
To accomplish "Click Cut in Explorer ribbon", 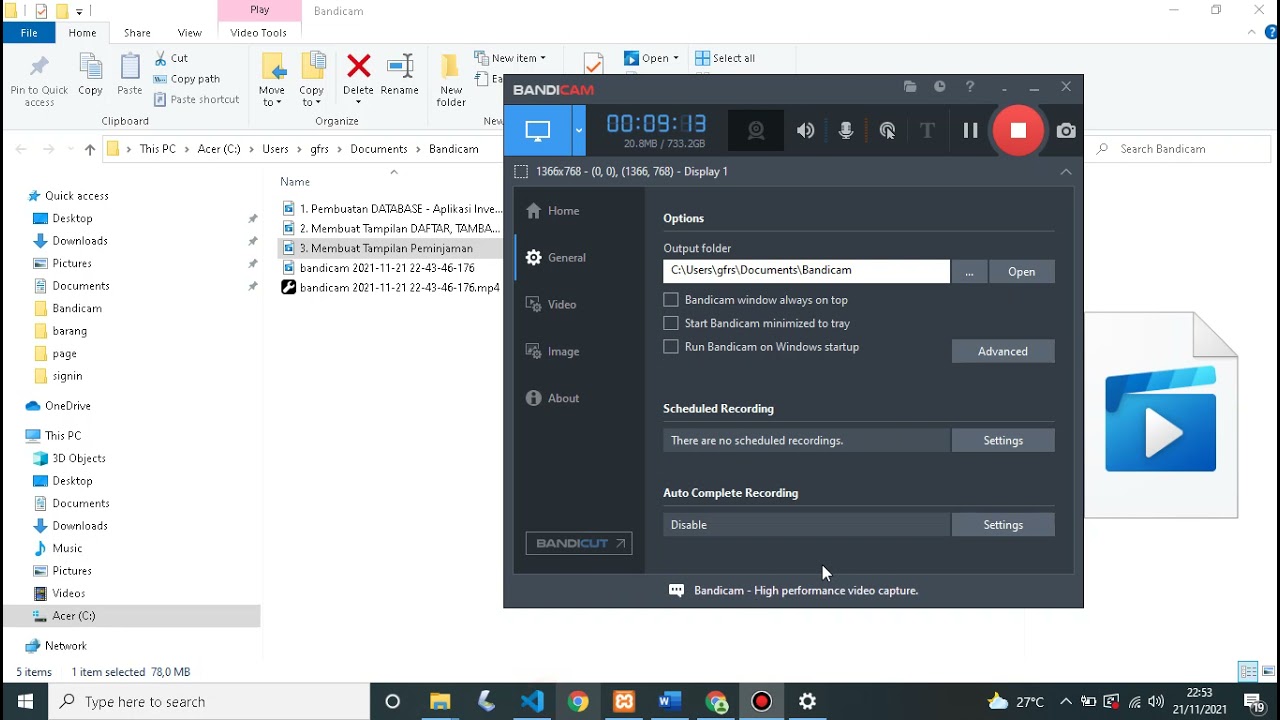I will (x=171, y=59).
